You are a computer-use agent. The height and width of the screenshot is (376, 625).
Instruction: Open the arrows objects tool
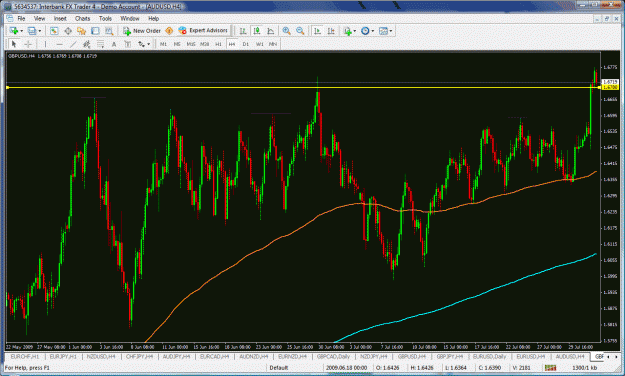[142, 44]
